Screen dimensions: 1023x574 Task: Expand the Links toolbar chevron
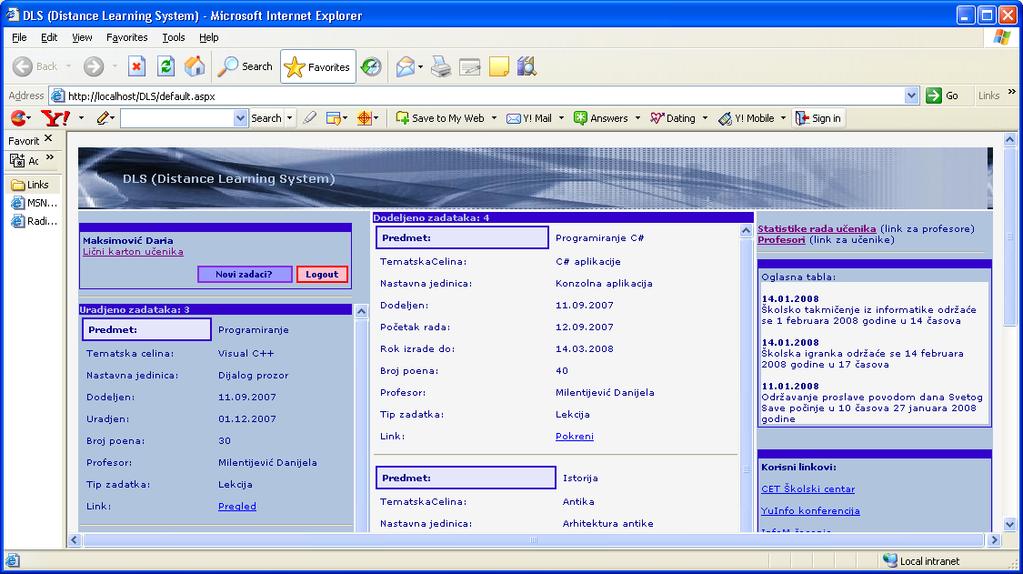(x=1012, y=92)
